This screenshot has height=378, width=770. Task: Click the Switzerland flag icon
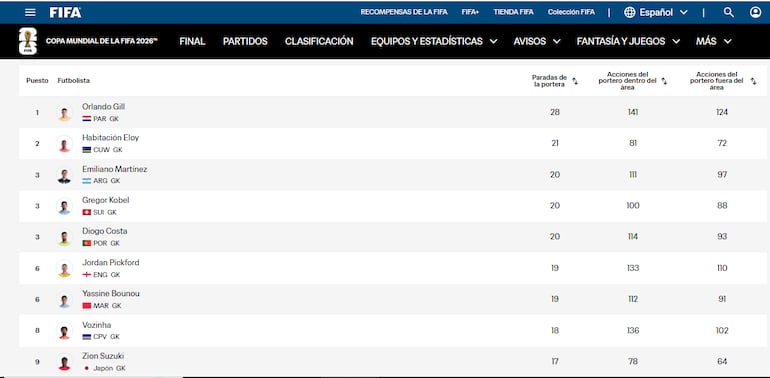(x=86, y=212)
